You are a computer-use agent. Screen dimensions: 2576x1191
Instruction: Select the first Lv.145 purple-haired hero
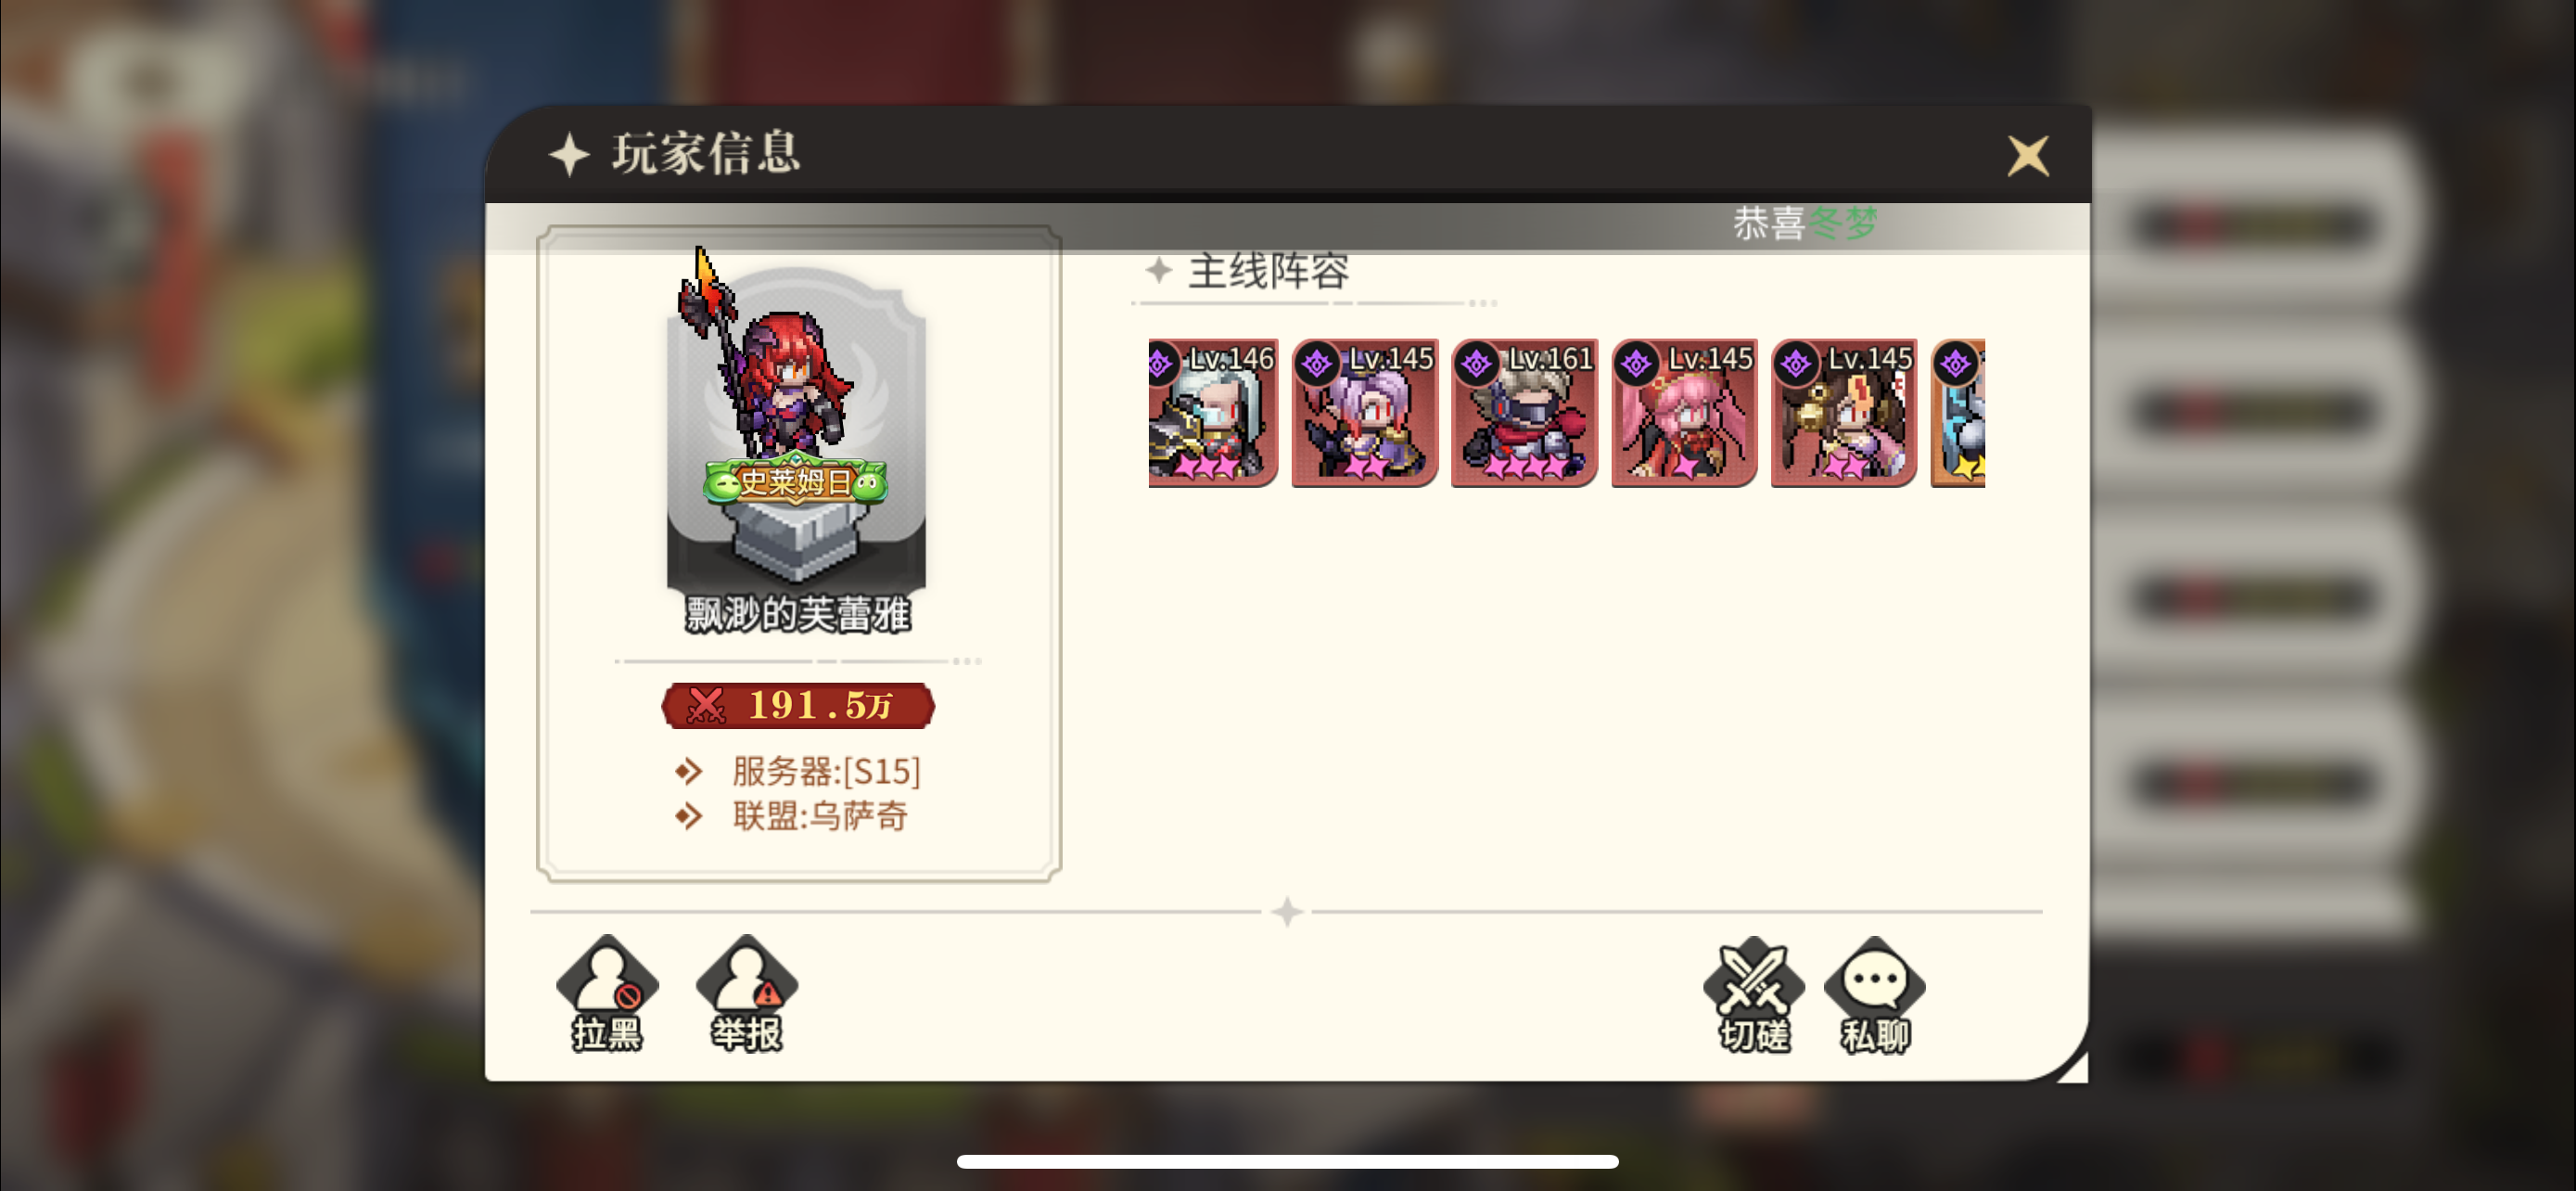[x=1365, y=412]
